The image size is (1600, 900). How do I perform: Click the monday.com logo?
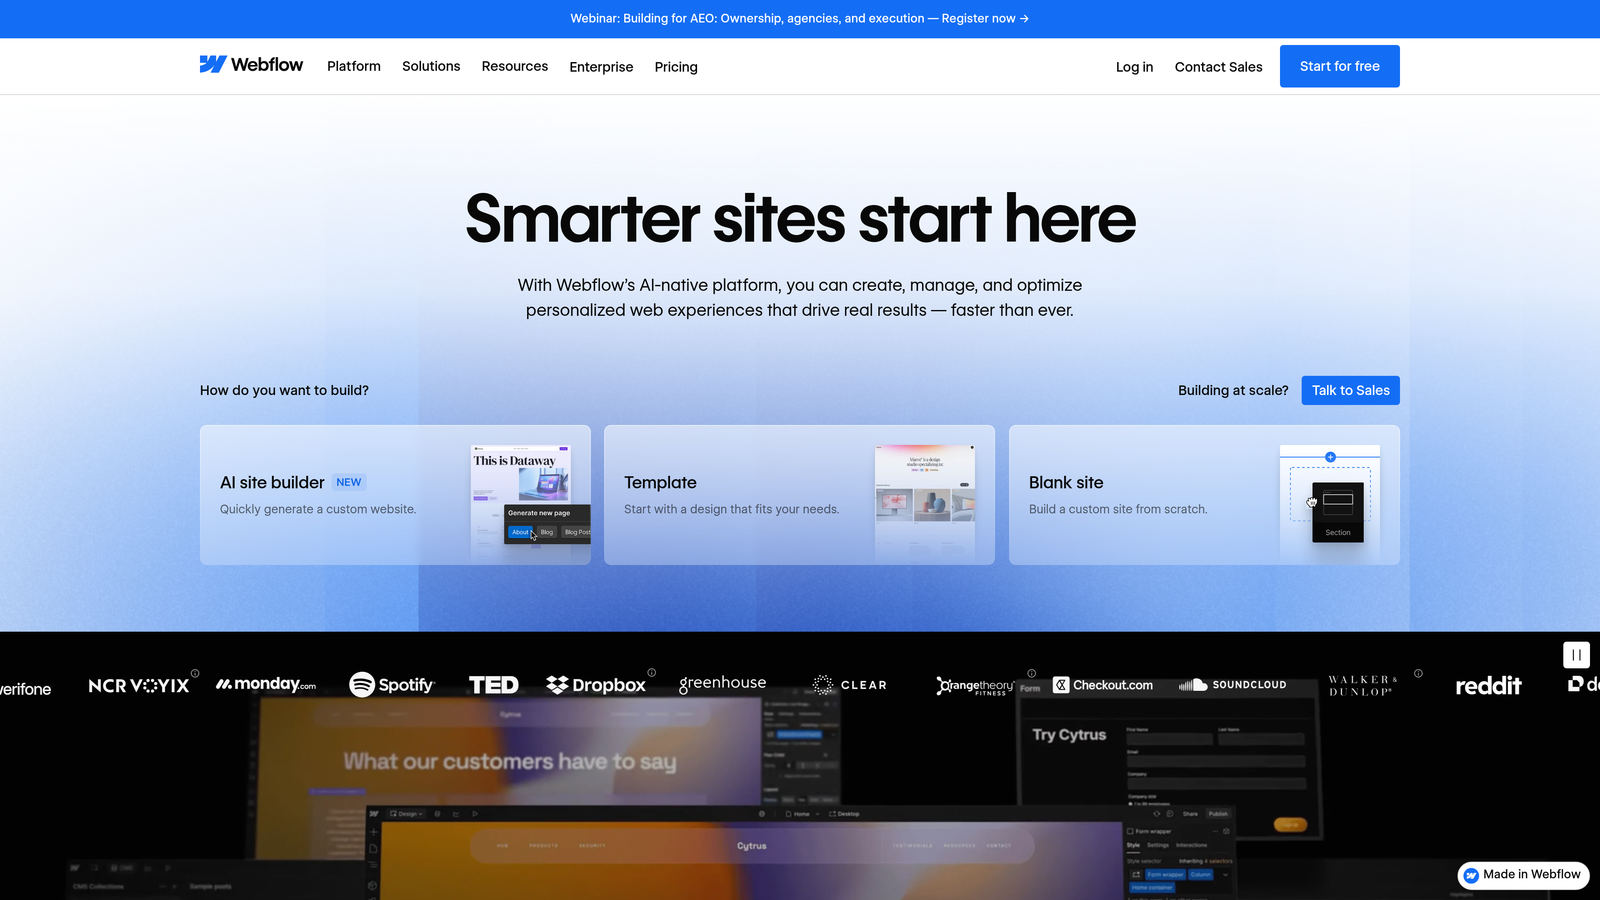[265, 684]
